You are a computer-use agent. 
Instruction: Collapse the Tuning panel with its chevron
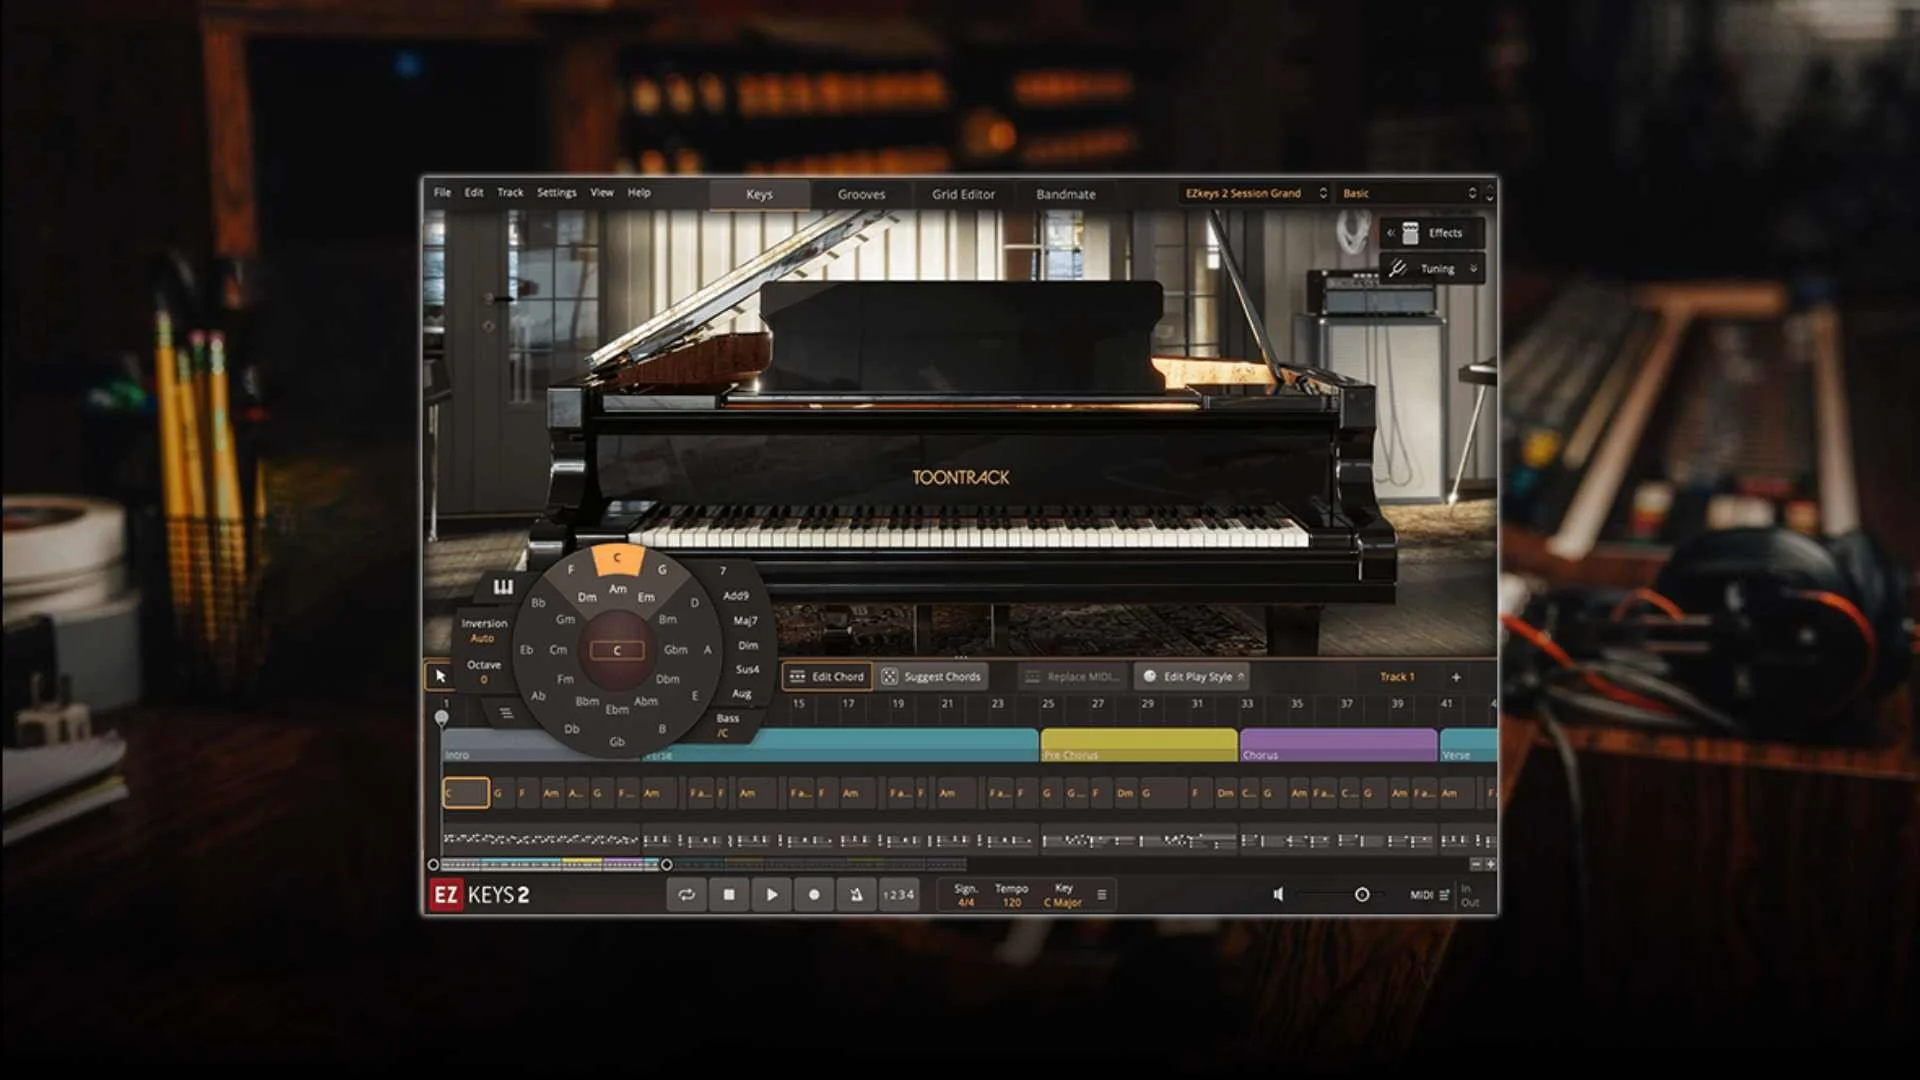(1473, 268)
